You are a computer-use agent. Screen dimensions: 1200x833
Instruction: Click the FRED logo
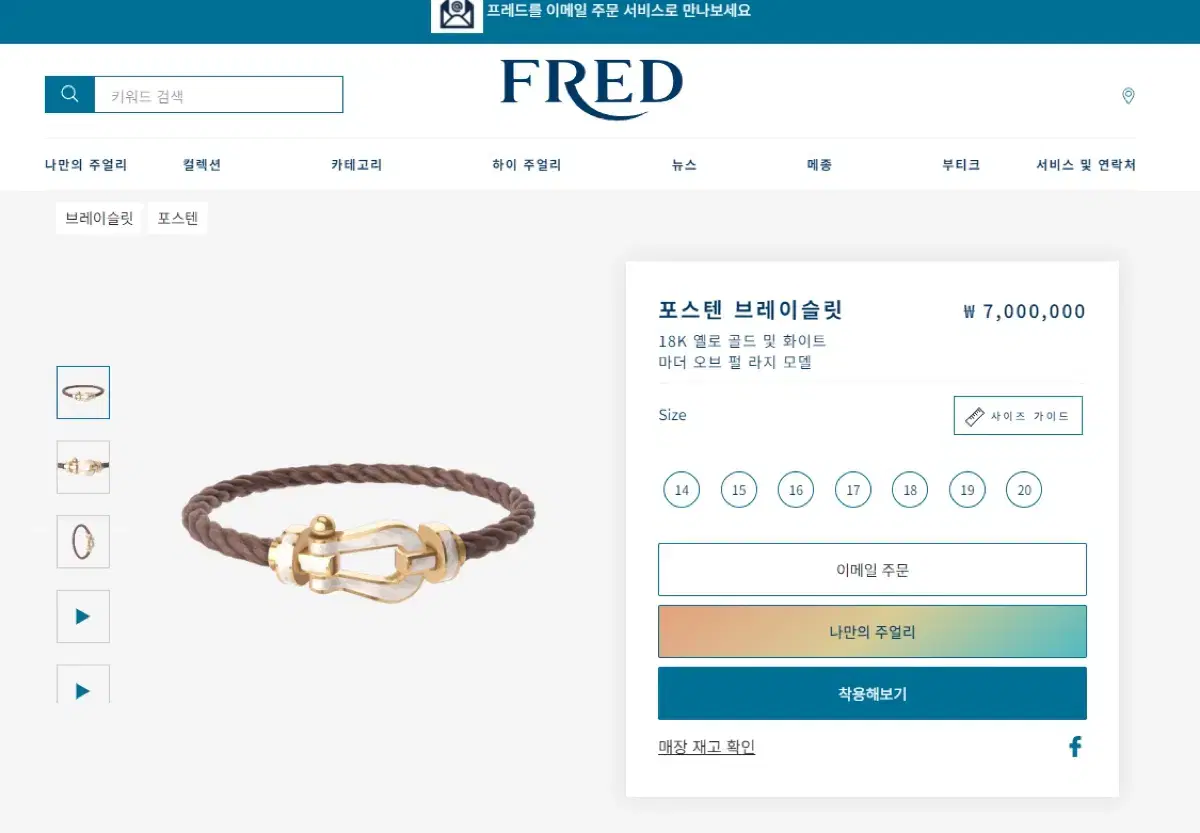591,88
